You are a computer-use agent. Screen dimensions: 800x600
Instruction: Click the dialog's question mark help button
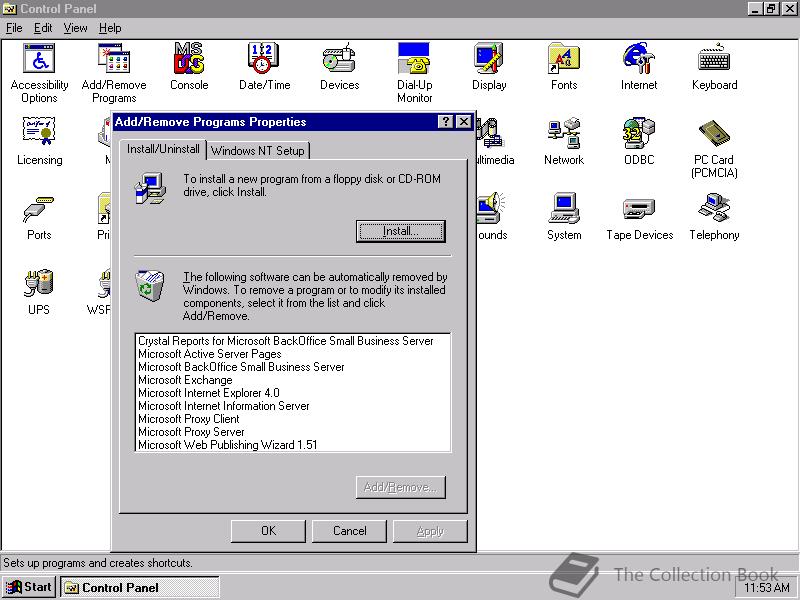(x=445, y=121)
